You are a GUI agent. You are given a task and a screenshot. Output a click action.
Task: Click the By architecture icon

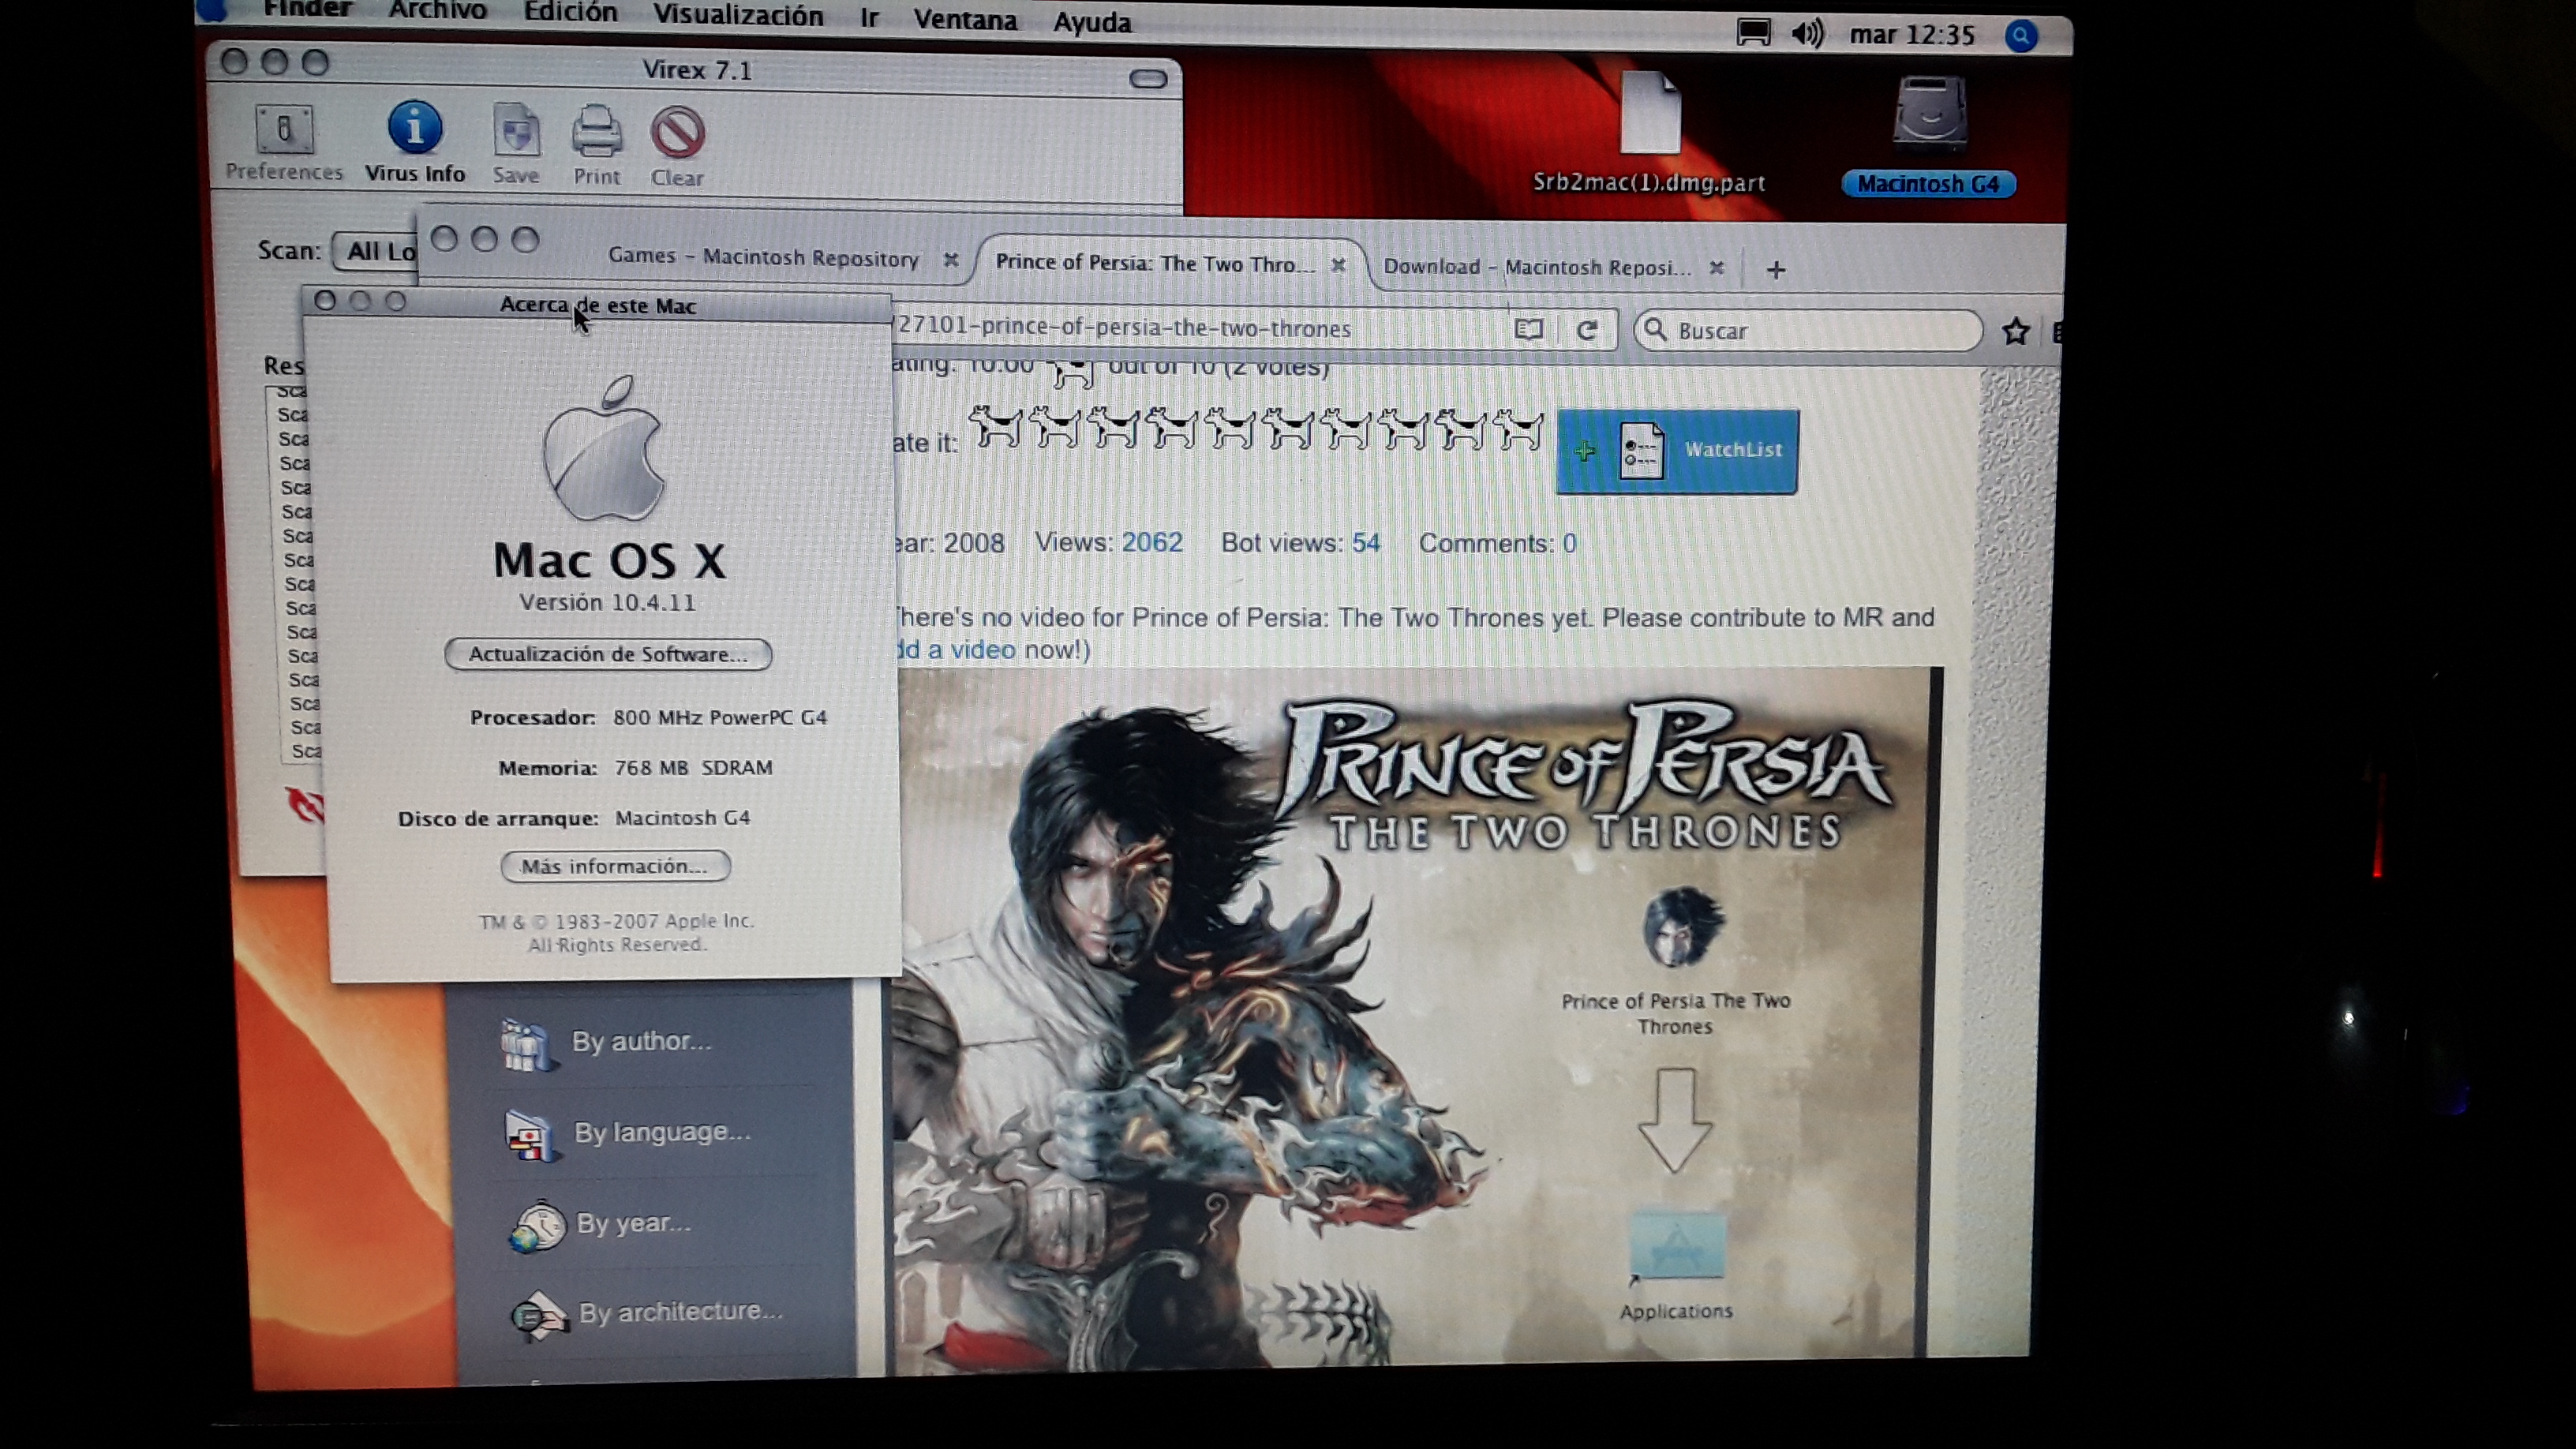point(540,1315)
